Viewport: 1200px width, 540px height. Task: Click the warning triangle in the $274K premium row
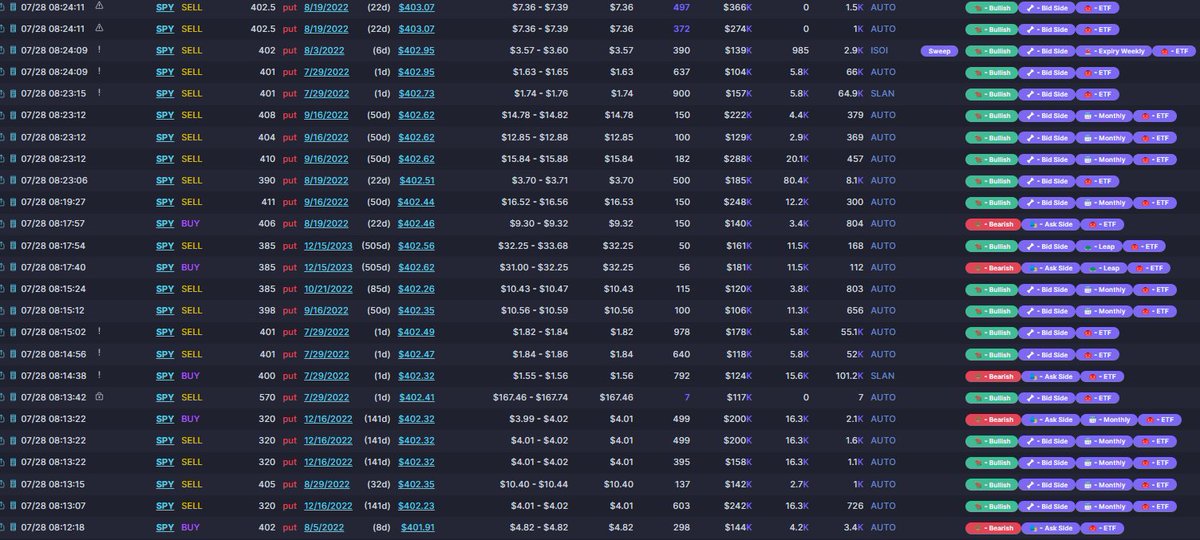click(99, 28)
